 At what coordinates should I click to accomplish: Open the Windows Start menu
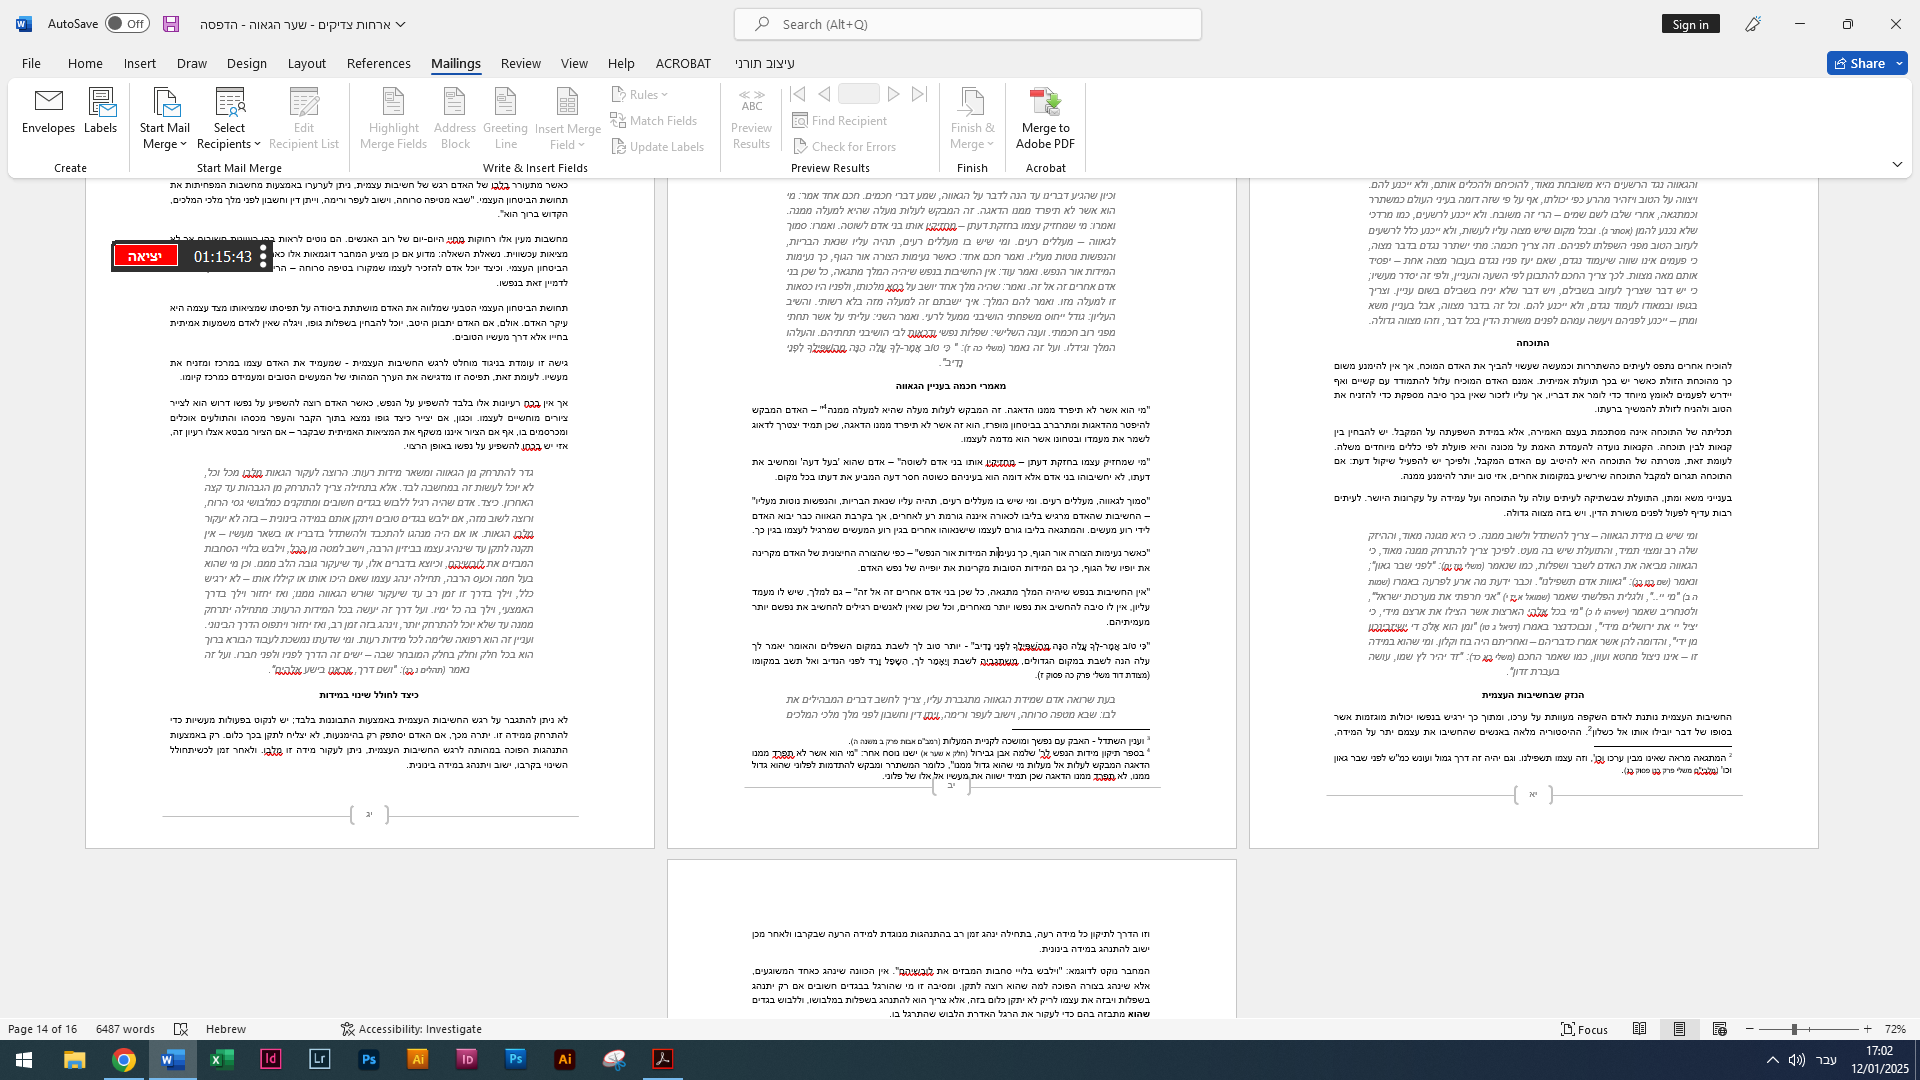[x=24, y=1060]
